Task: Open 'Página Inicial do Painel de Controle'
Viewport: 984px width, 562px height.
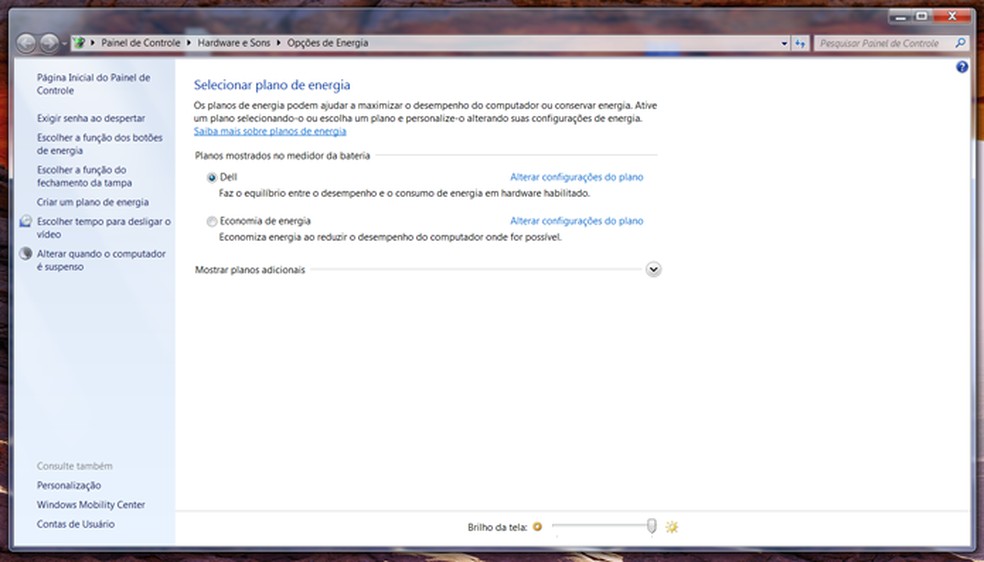Action: [x=94, y=84]
